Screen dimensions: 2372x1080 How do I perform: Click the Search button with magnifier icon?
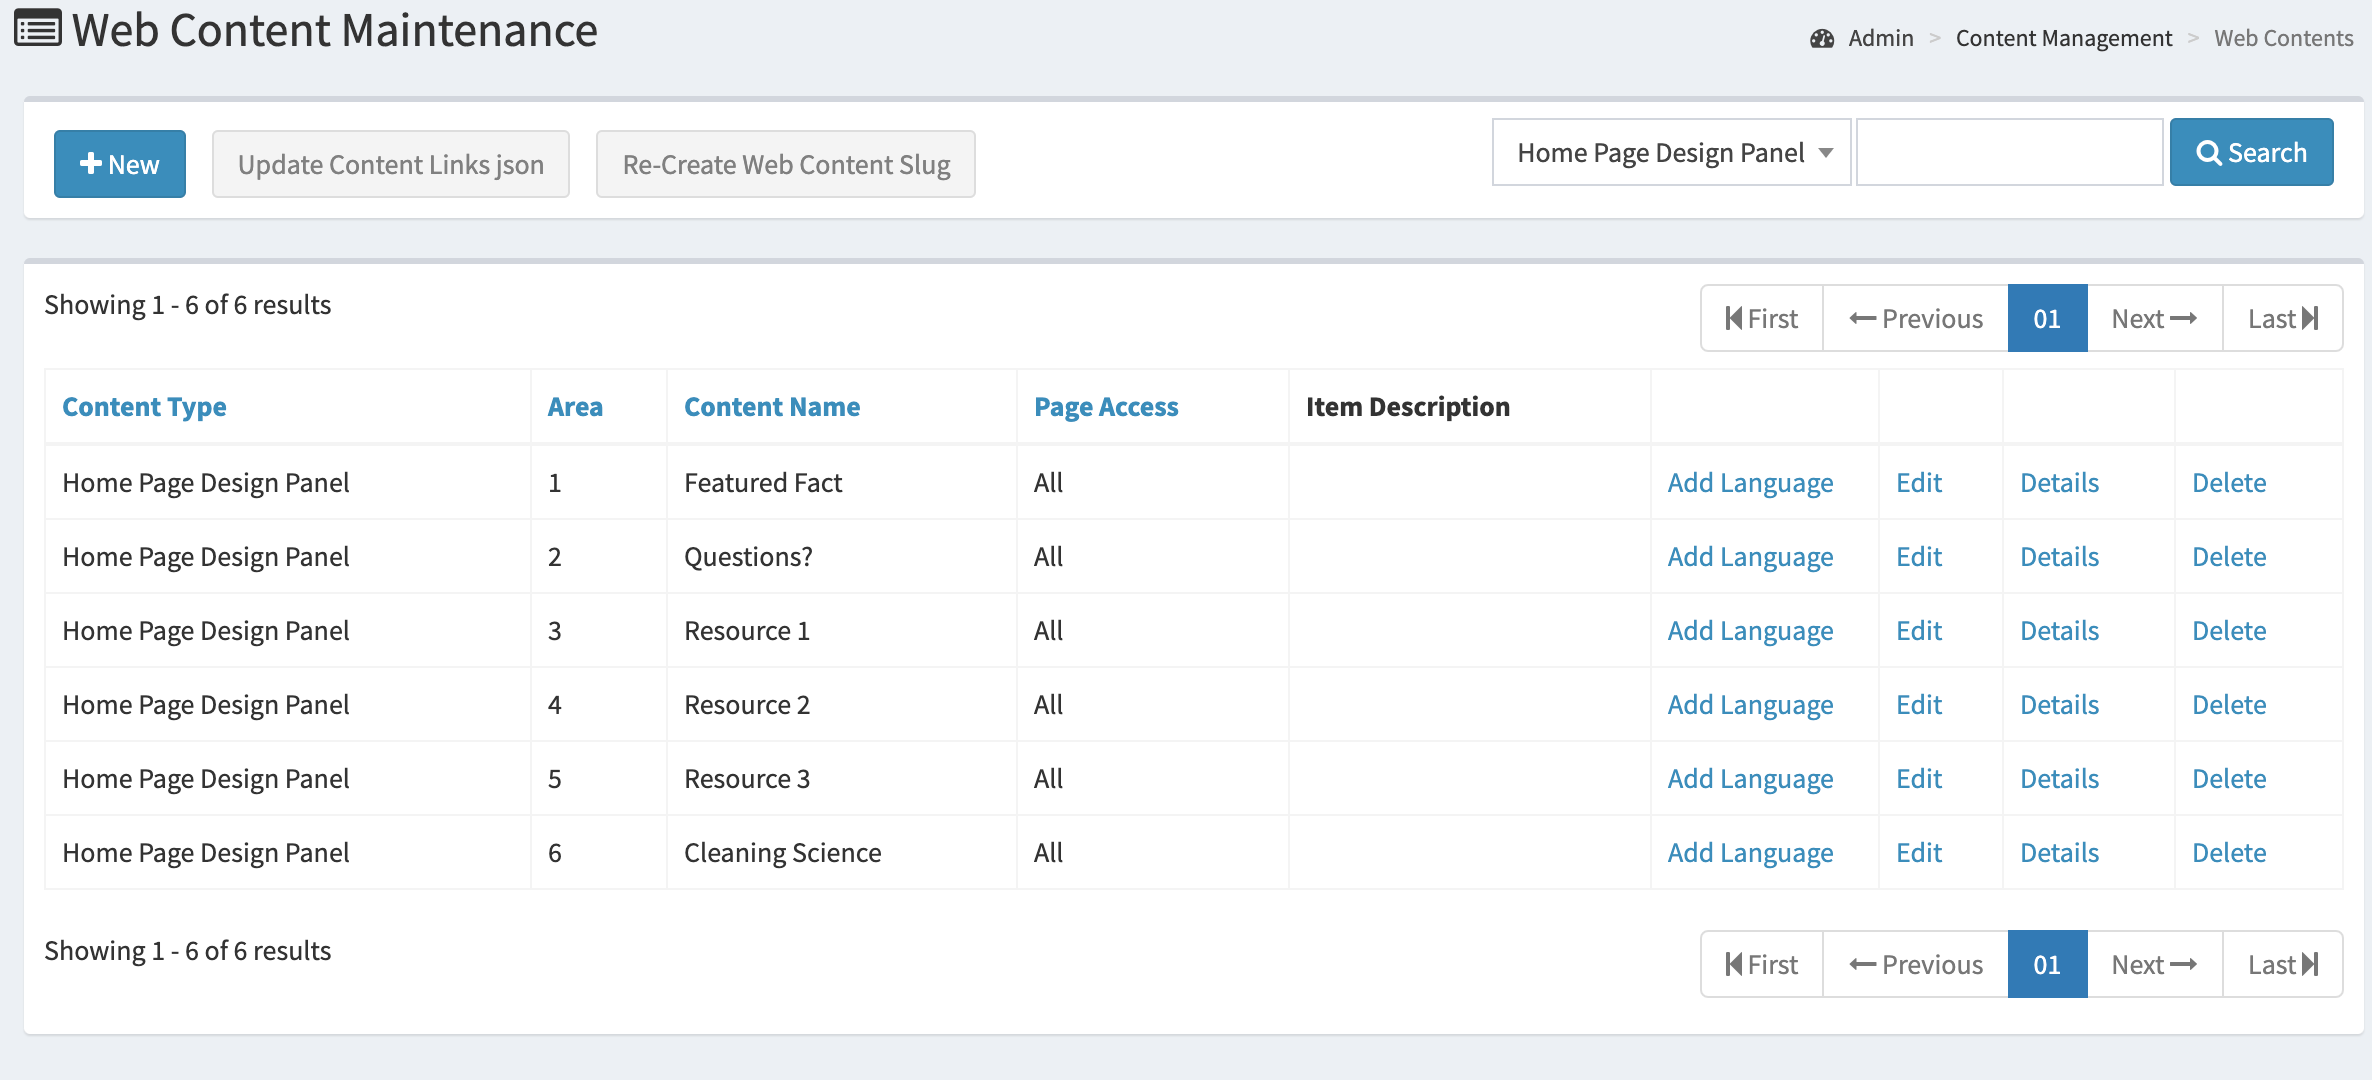2251,153
